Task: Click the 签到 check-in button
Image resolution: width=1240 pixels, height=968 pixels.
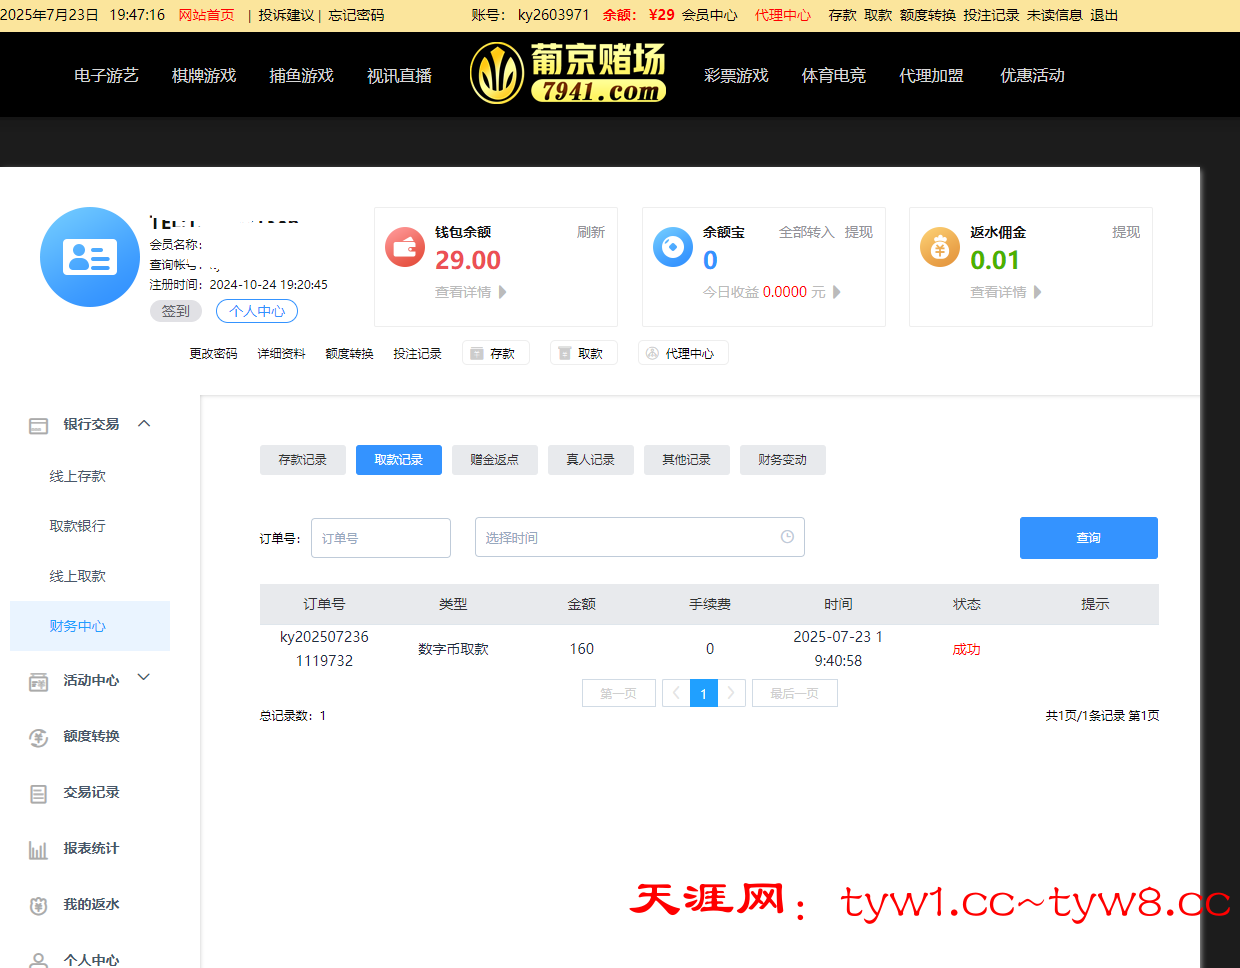Action: click(176, 311)
